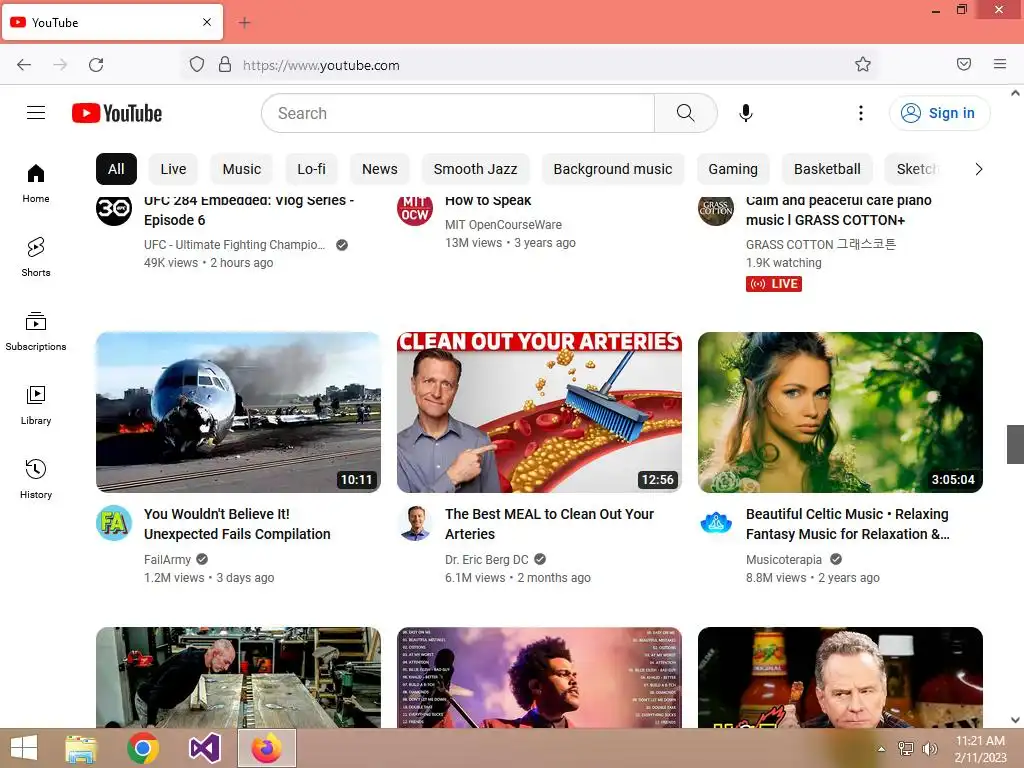Click the YouTube logo
The height and width of the screenshot is (768, 1024).
(117, 113)
